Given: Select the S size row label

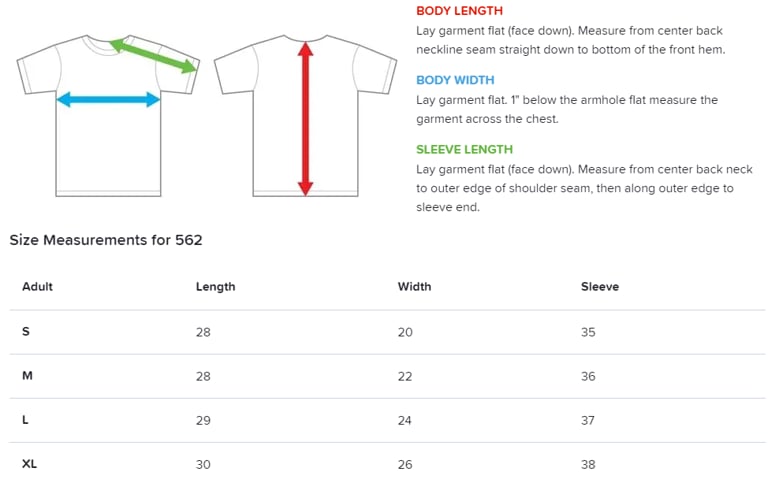Looking at the screenshot, I should 26,332.
